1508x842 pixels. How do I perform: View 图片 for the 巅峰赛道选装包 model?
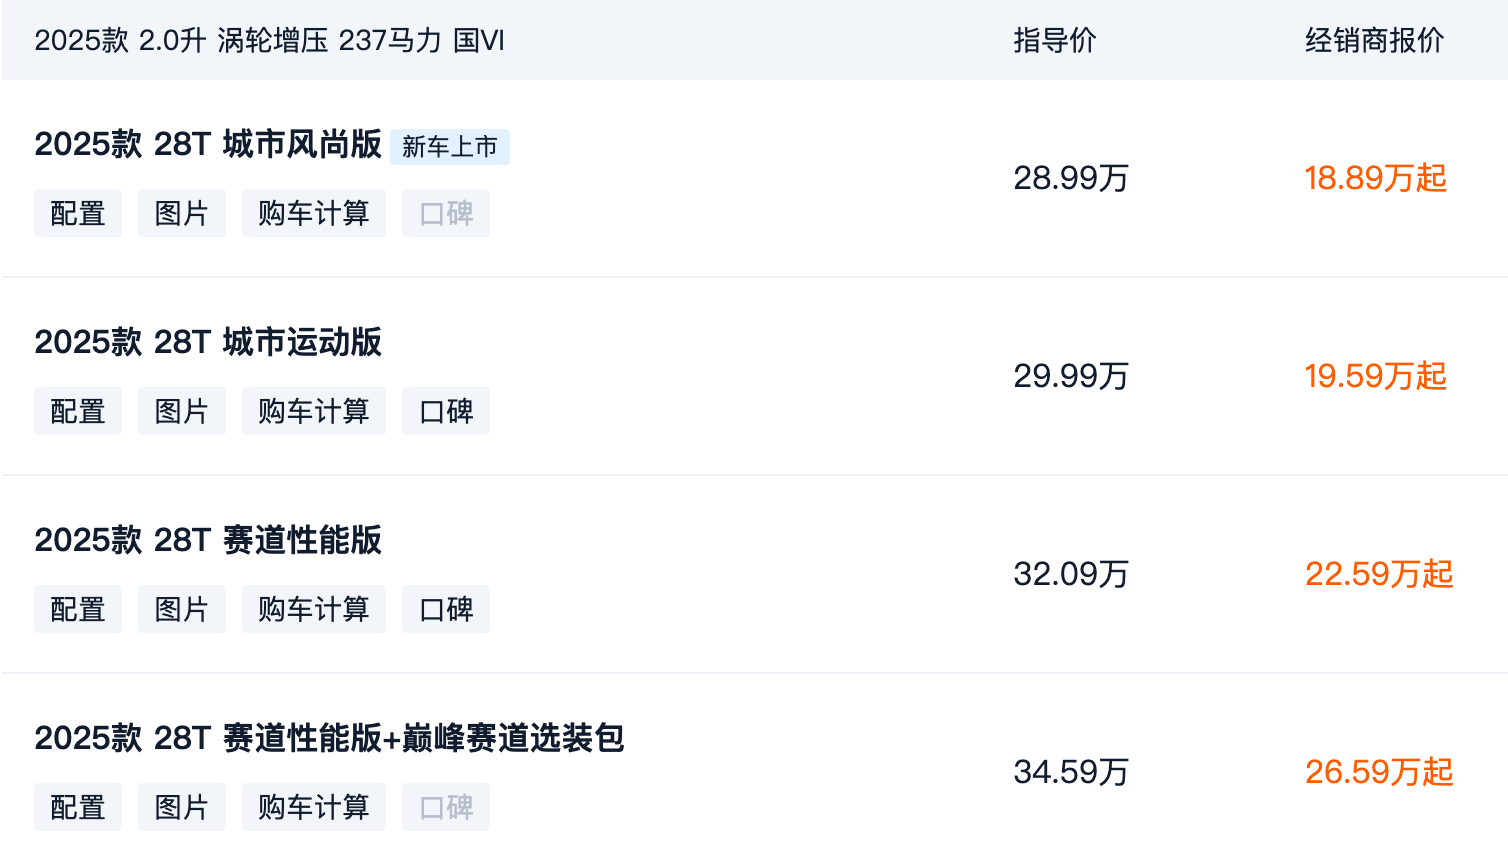coord(182,807)
